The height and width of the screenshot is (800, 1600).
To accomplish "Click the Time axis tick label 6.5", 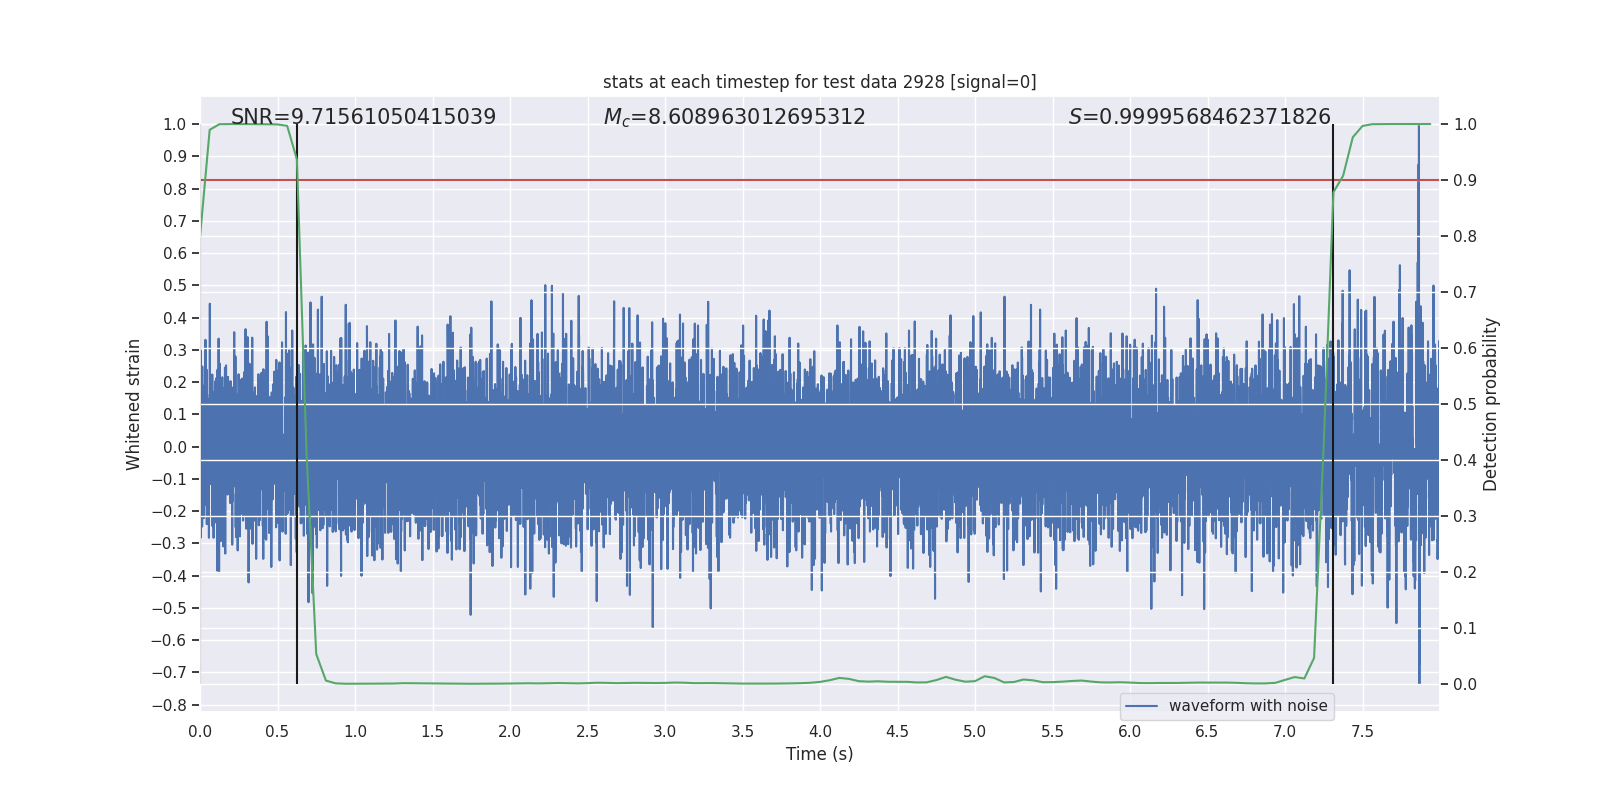I will [x=1207, y=731].
